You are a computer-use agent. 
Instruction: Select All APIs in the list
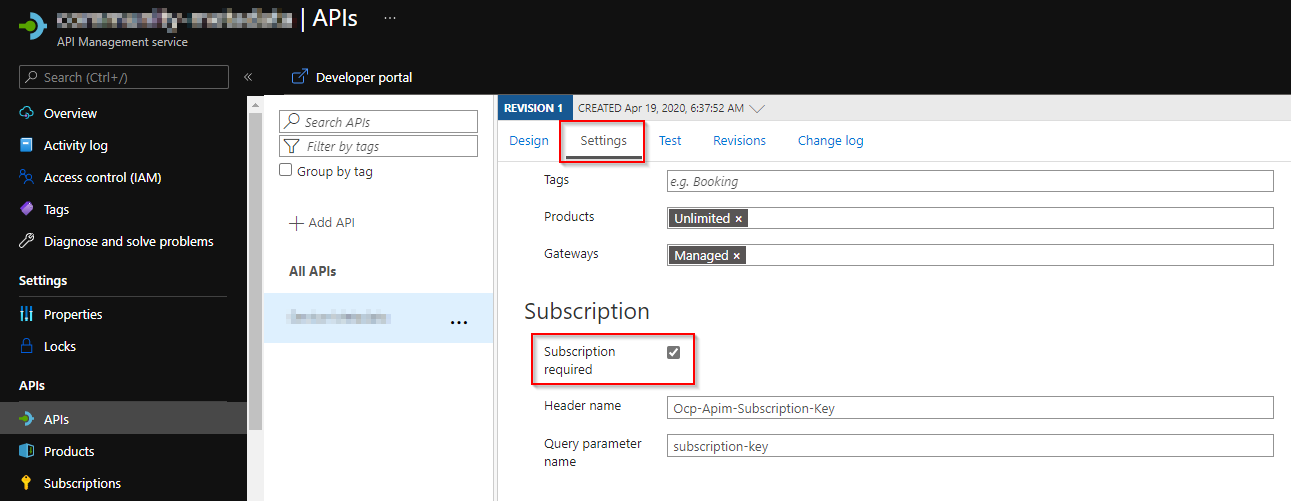(x=312, y=271)
